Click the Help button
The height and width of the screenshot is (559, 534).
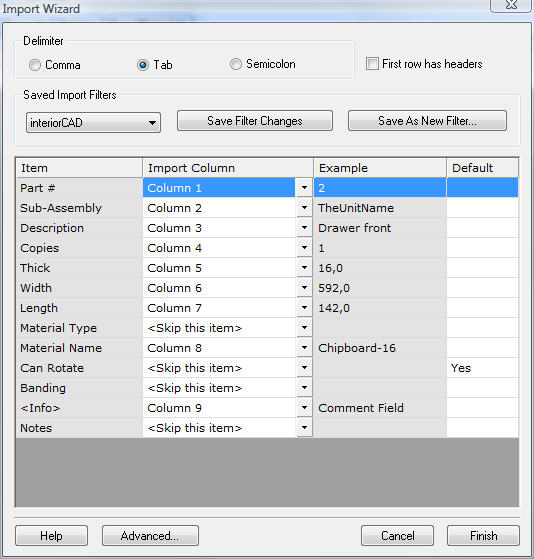pyautogui.click(x=51, y=535)
